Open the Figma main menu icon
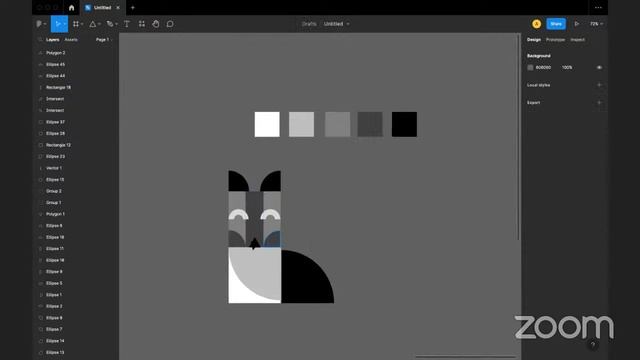Viewport: 640px width, 360px height. [39, 24]
